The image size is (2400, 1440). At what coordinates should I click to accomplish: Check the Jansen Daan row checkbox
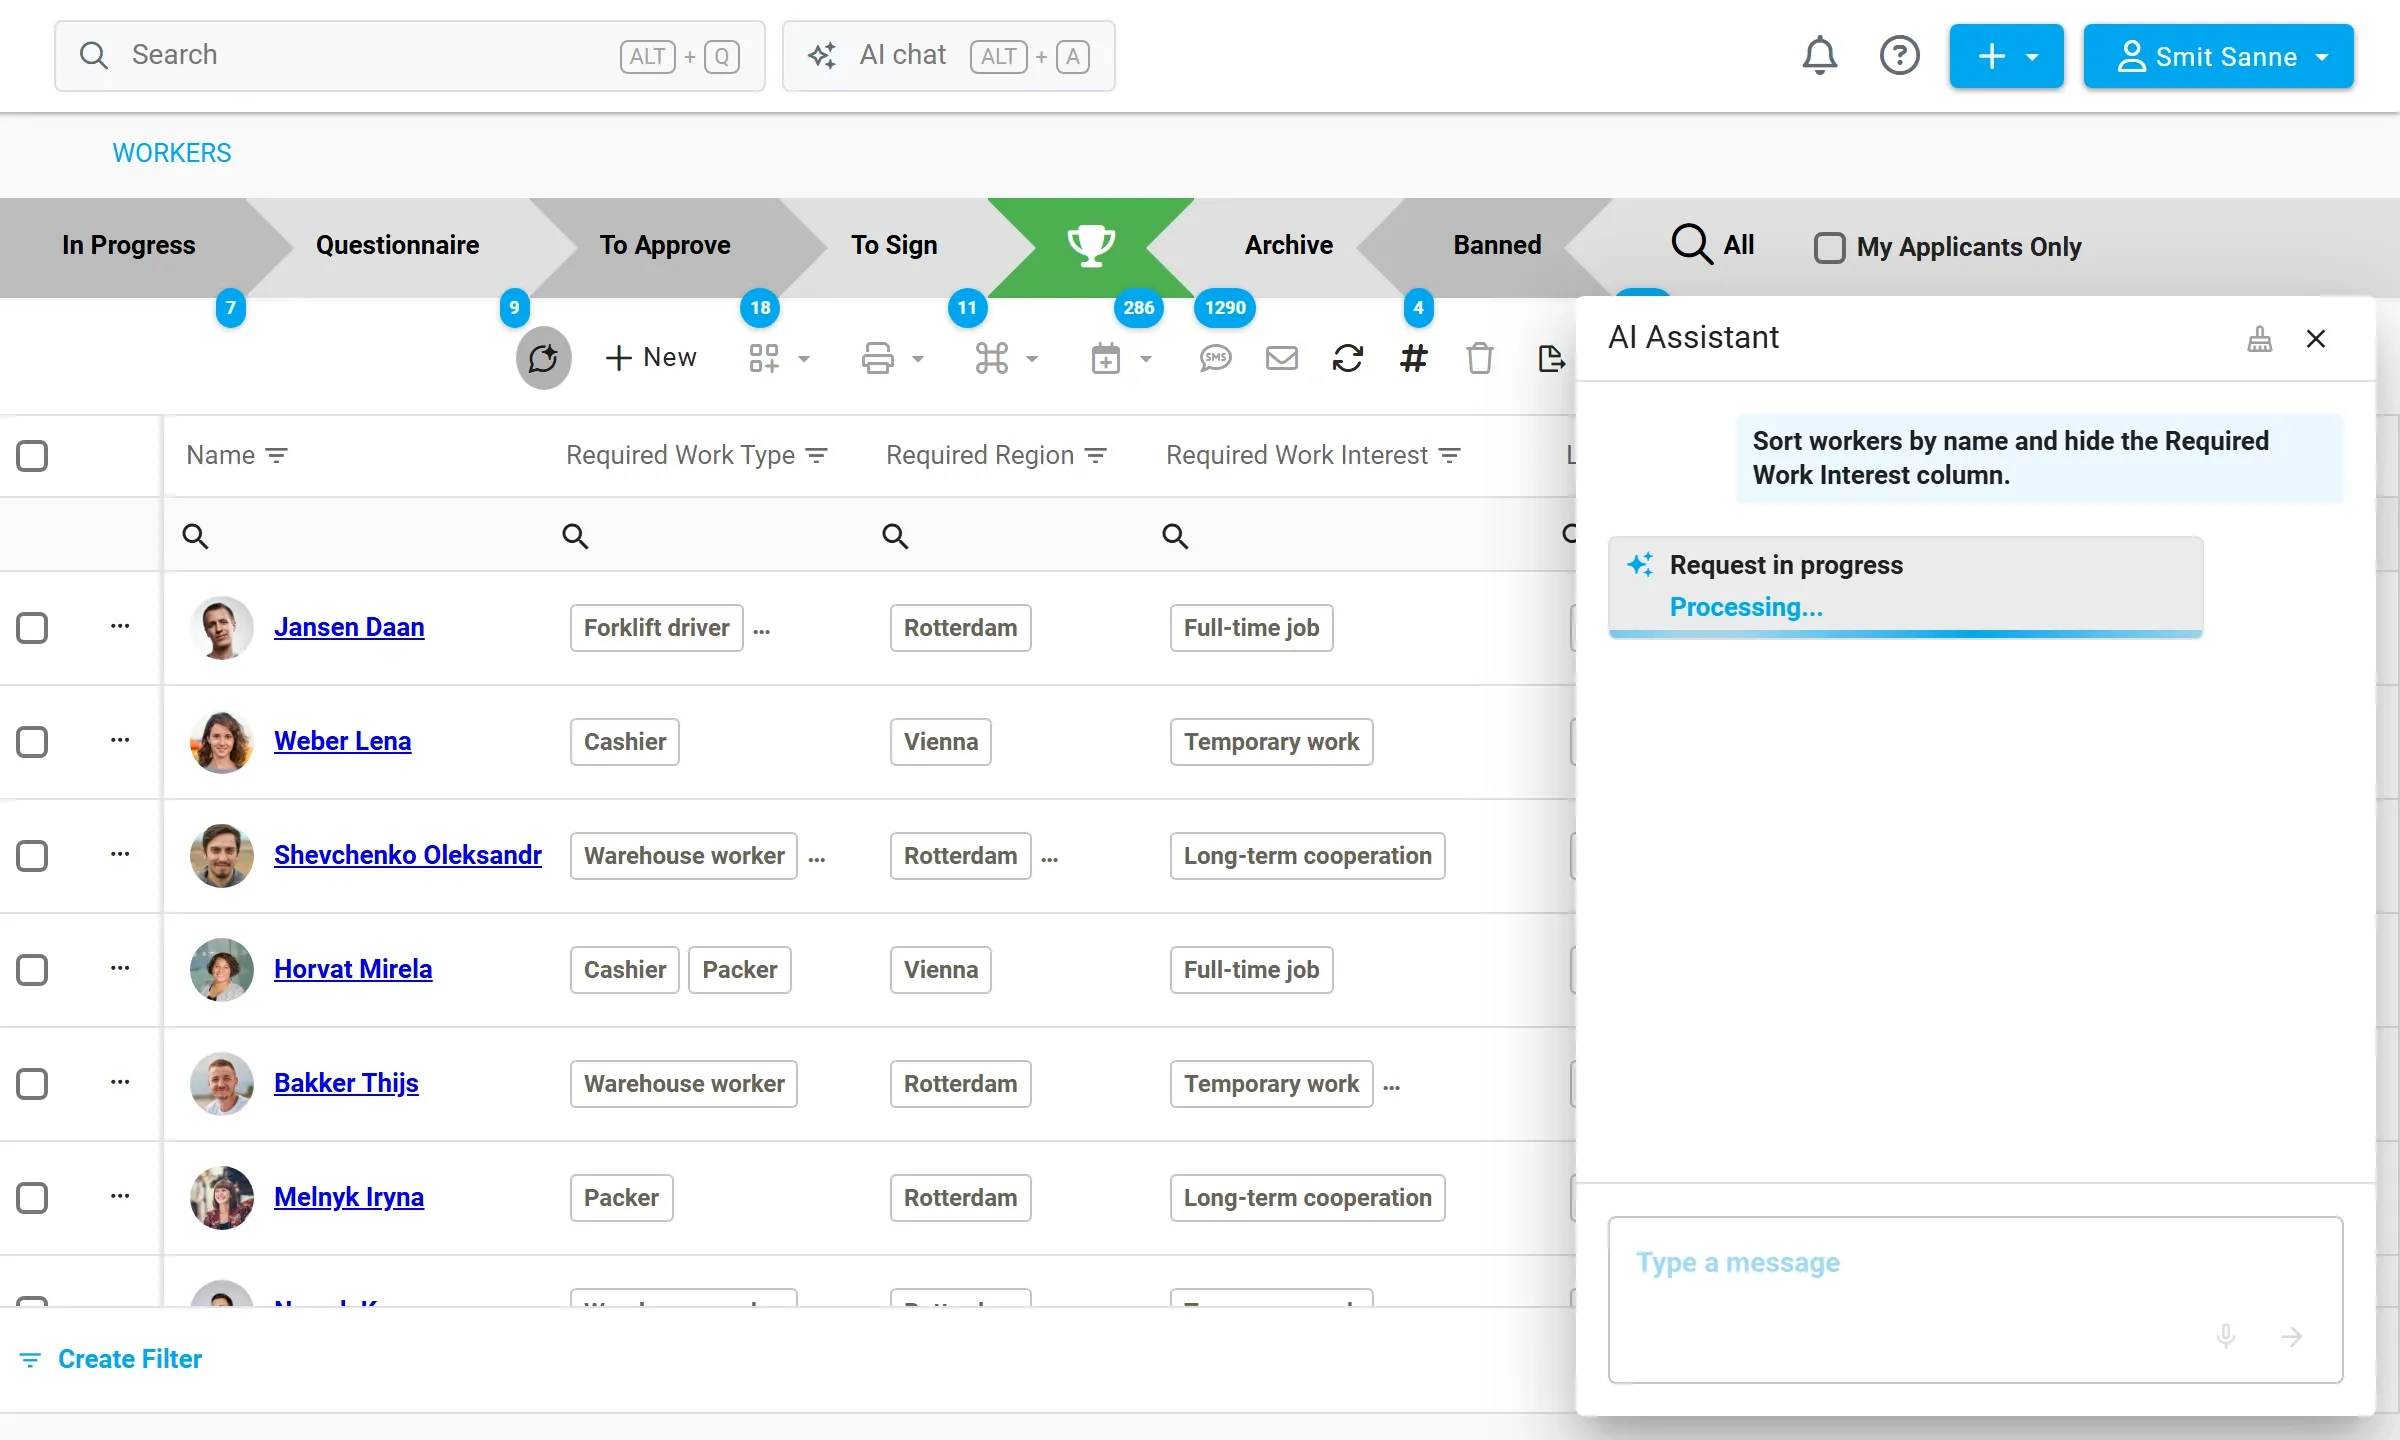pyautogui.click(x=32, y=628)
